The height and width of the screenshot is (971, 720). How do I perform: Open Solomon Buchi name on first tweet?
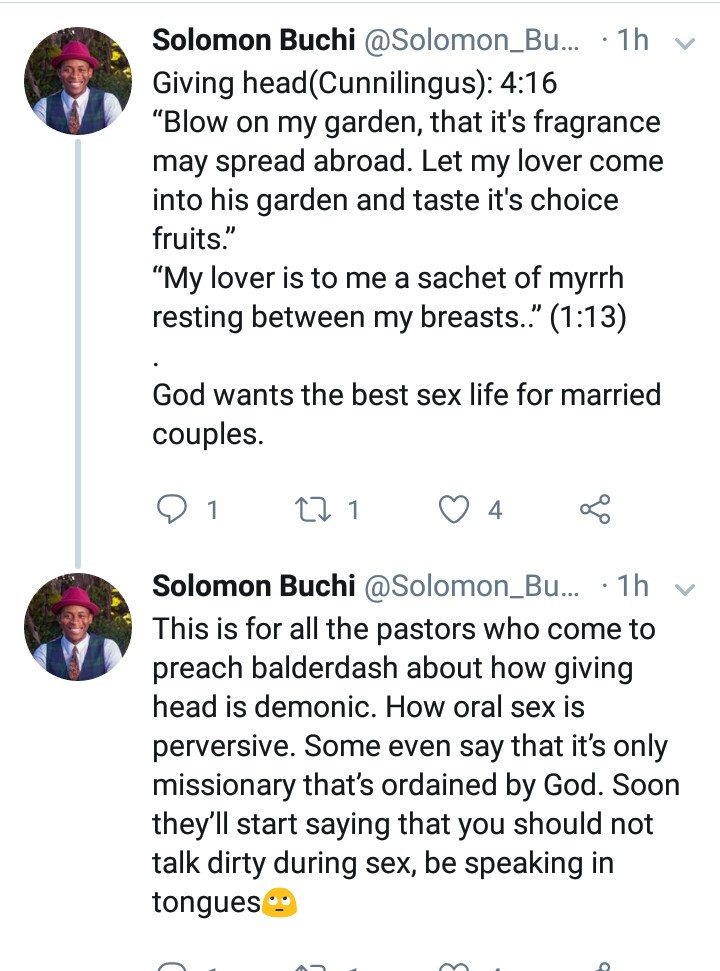pos(252,41)
